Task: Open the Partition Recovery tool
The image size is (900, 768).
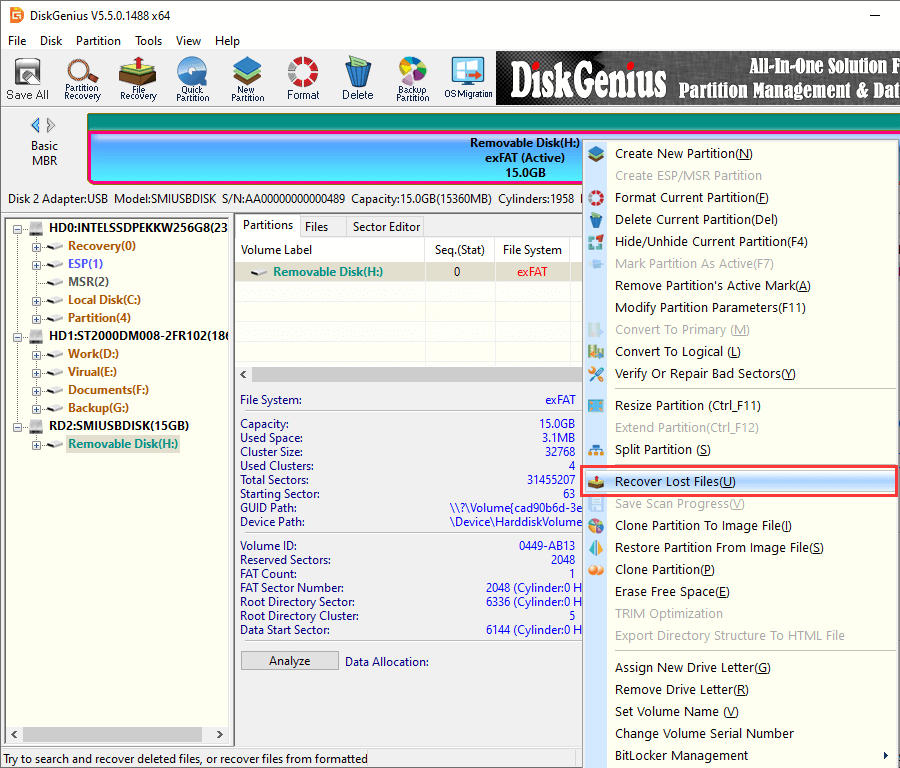Action: tap(82, 78)
